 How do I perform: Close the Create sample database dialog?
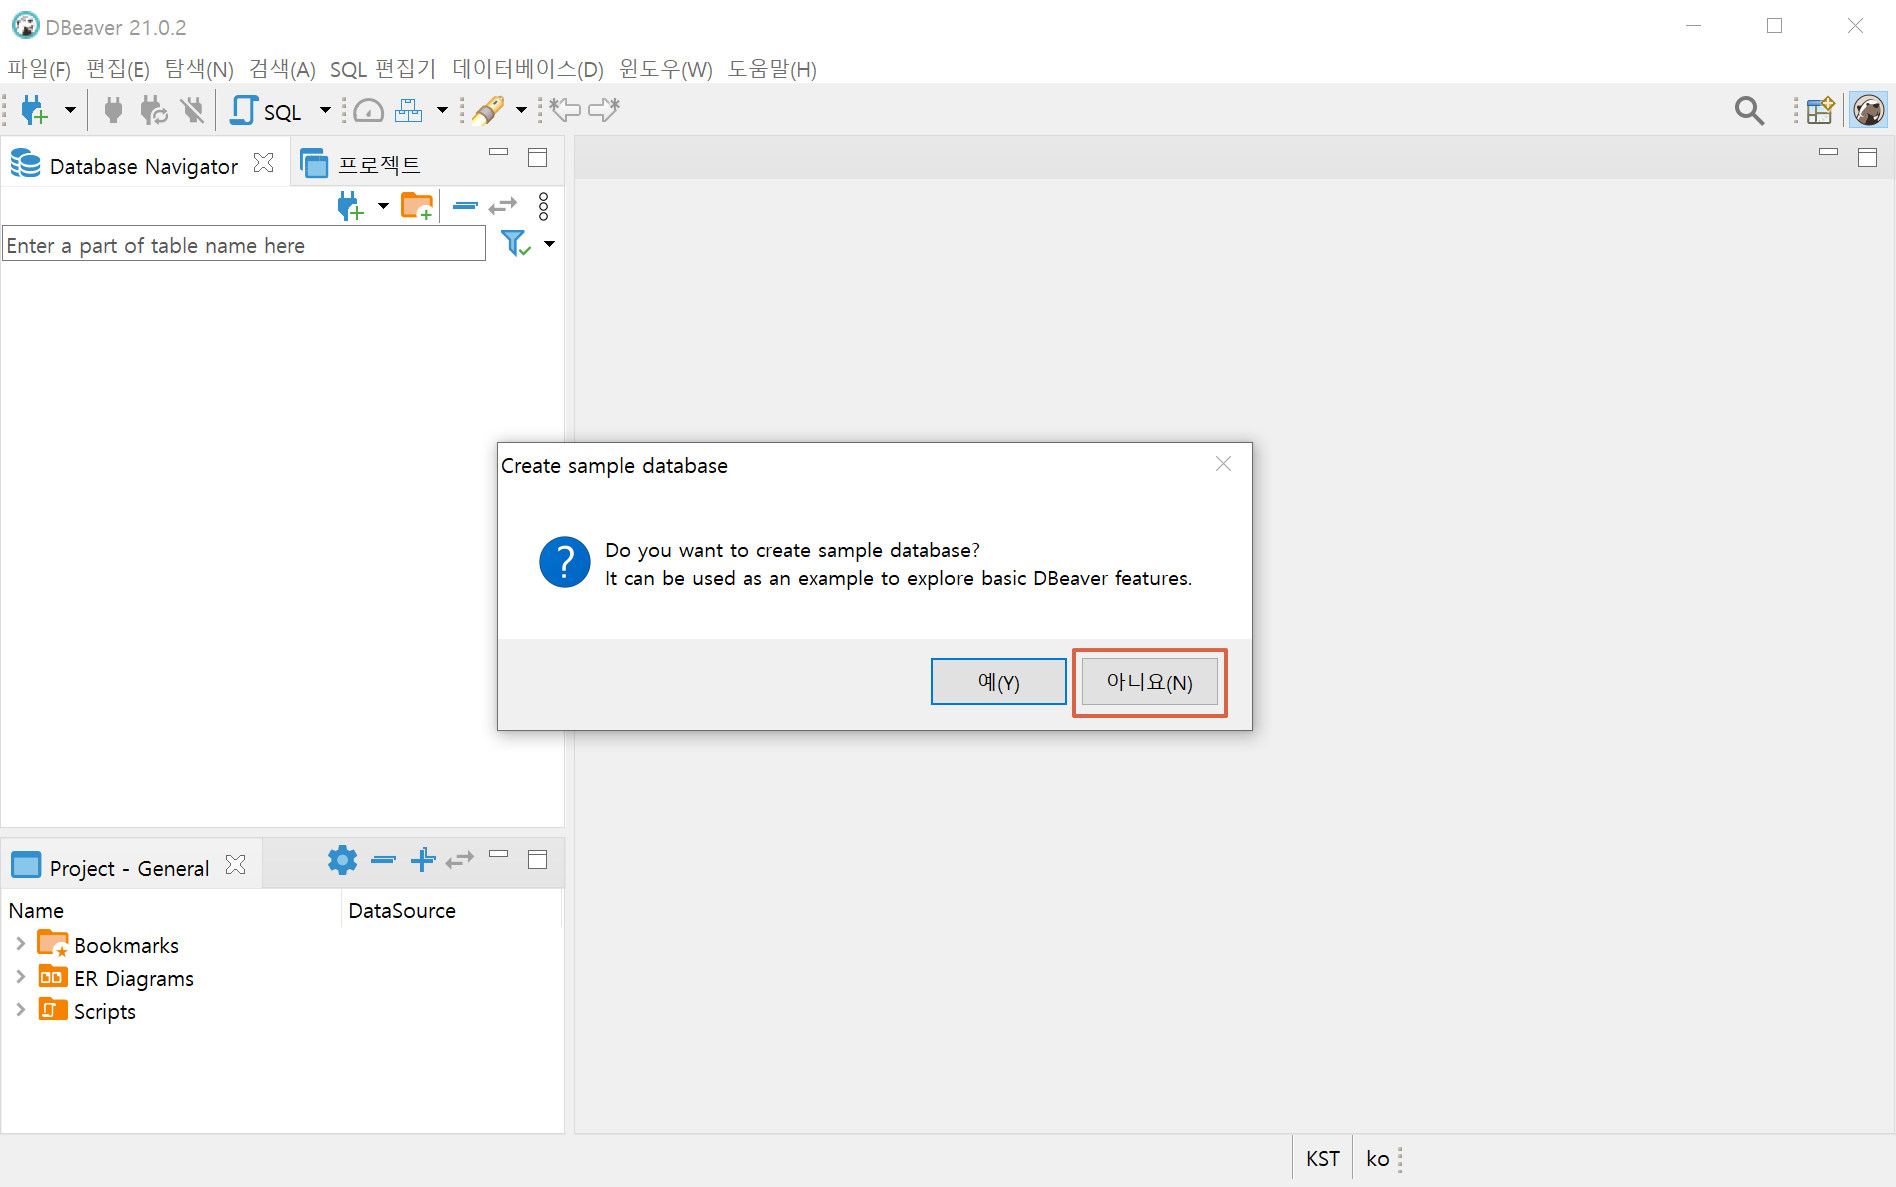click(x=1223, y=464)
